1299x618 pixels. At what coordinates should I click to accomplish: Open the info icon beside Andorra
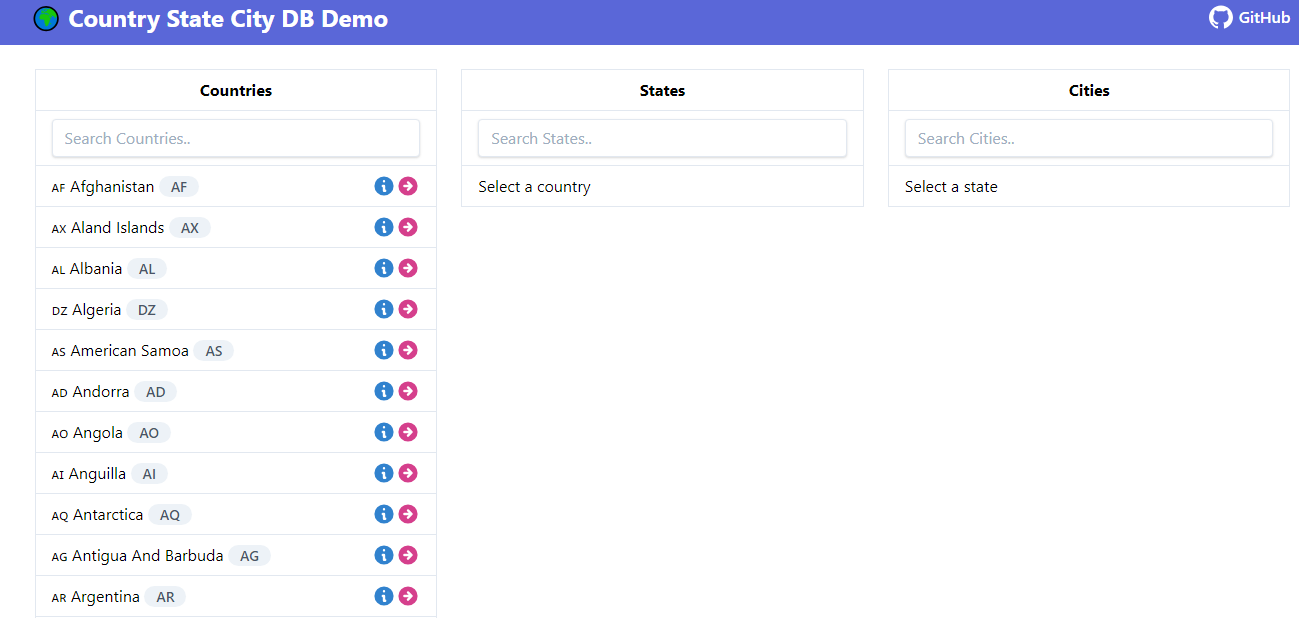(383, 391)
